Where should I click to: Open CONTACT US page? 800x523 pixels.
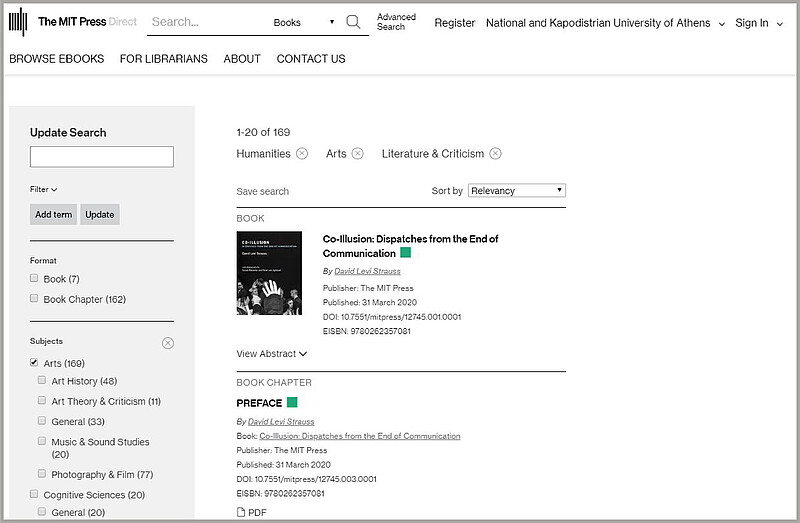(311, 59)
